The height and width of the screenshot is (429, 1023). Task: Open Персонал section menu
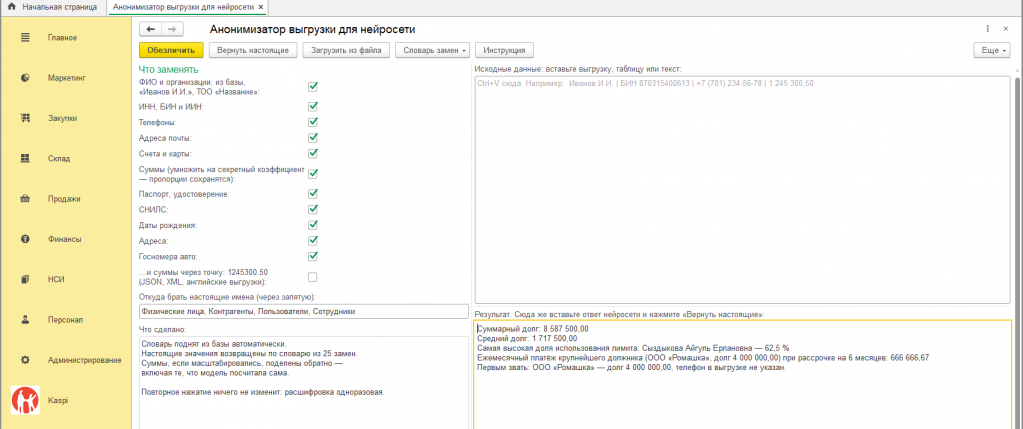click(x=65, y=320)
